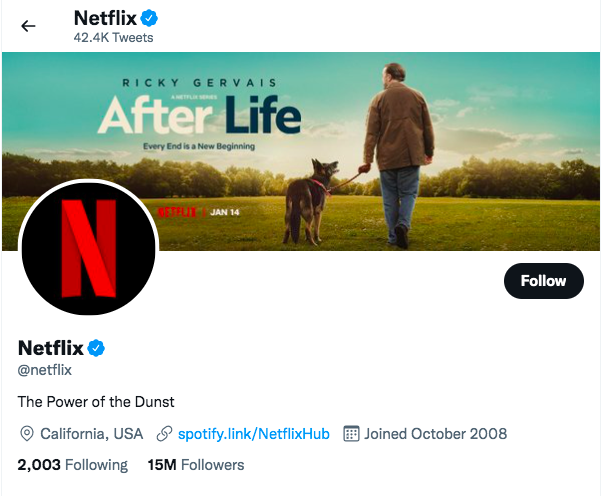
Task: Click the After Life title in the banner
Action: pyautogui.click(x=199, y=118)
